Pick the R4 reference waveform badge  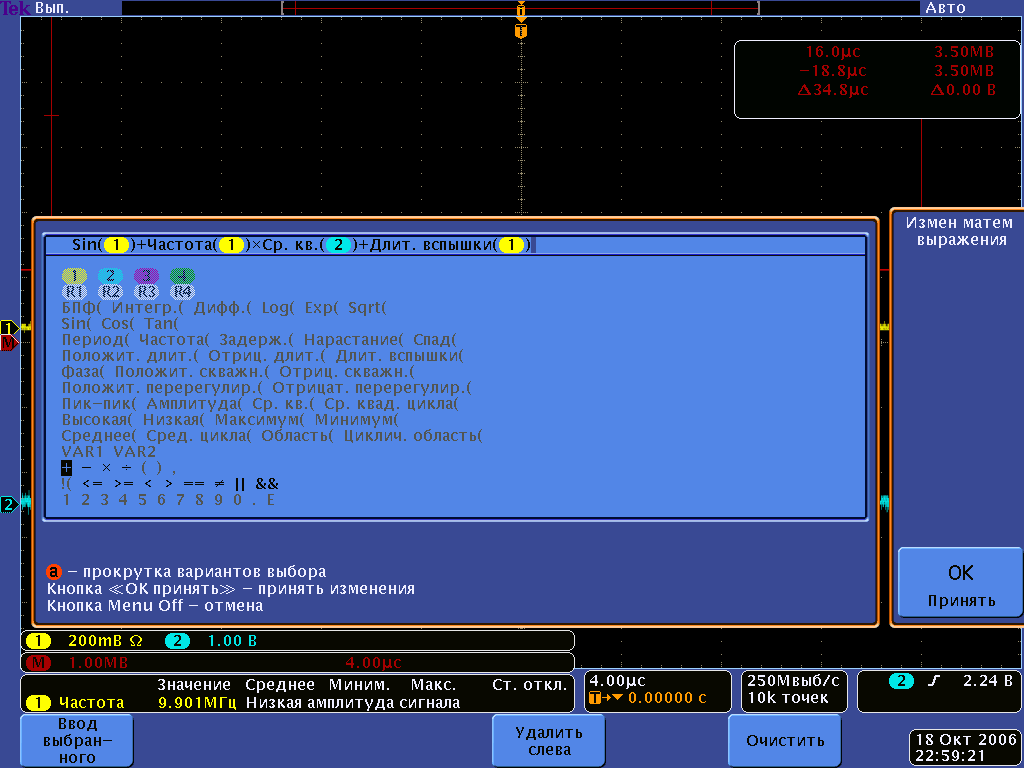point(182,292)
